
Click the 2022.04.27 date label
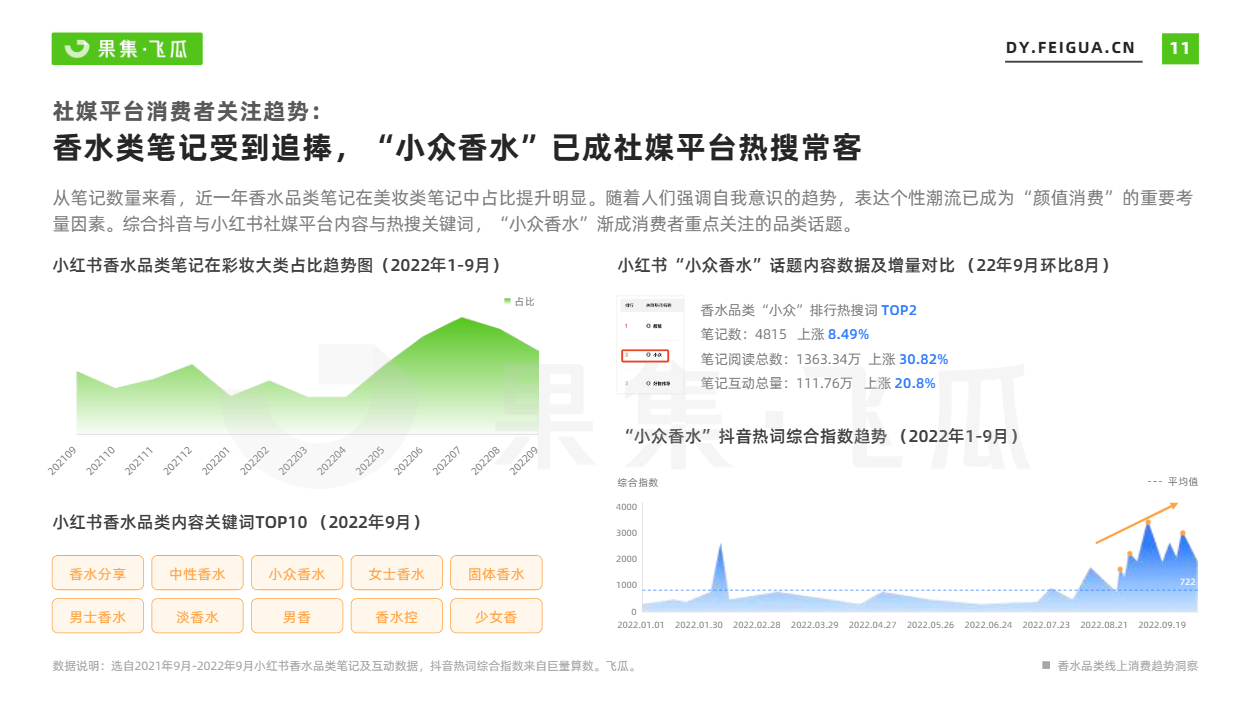click(873, 624)
